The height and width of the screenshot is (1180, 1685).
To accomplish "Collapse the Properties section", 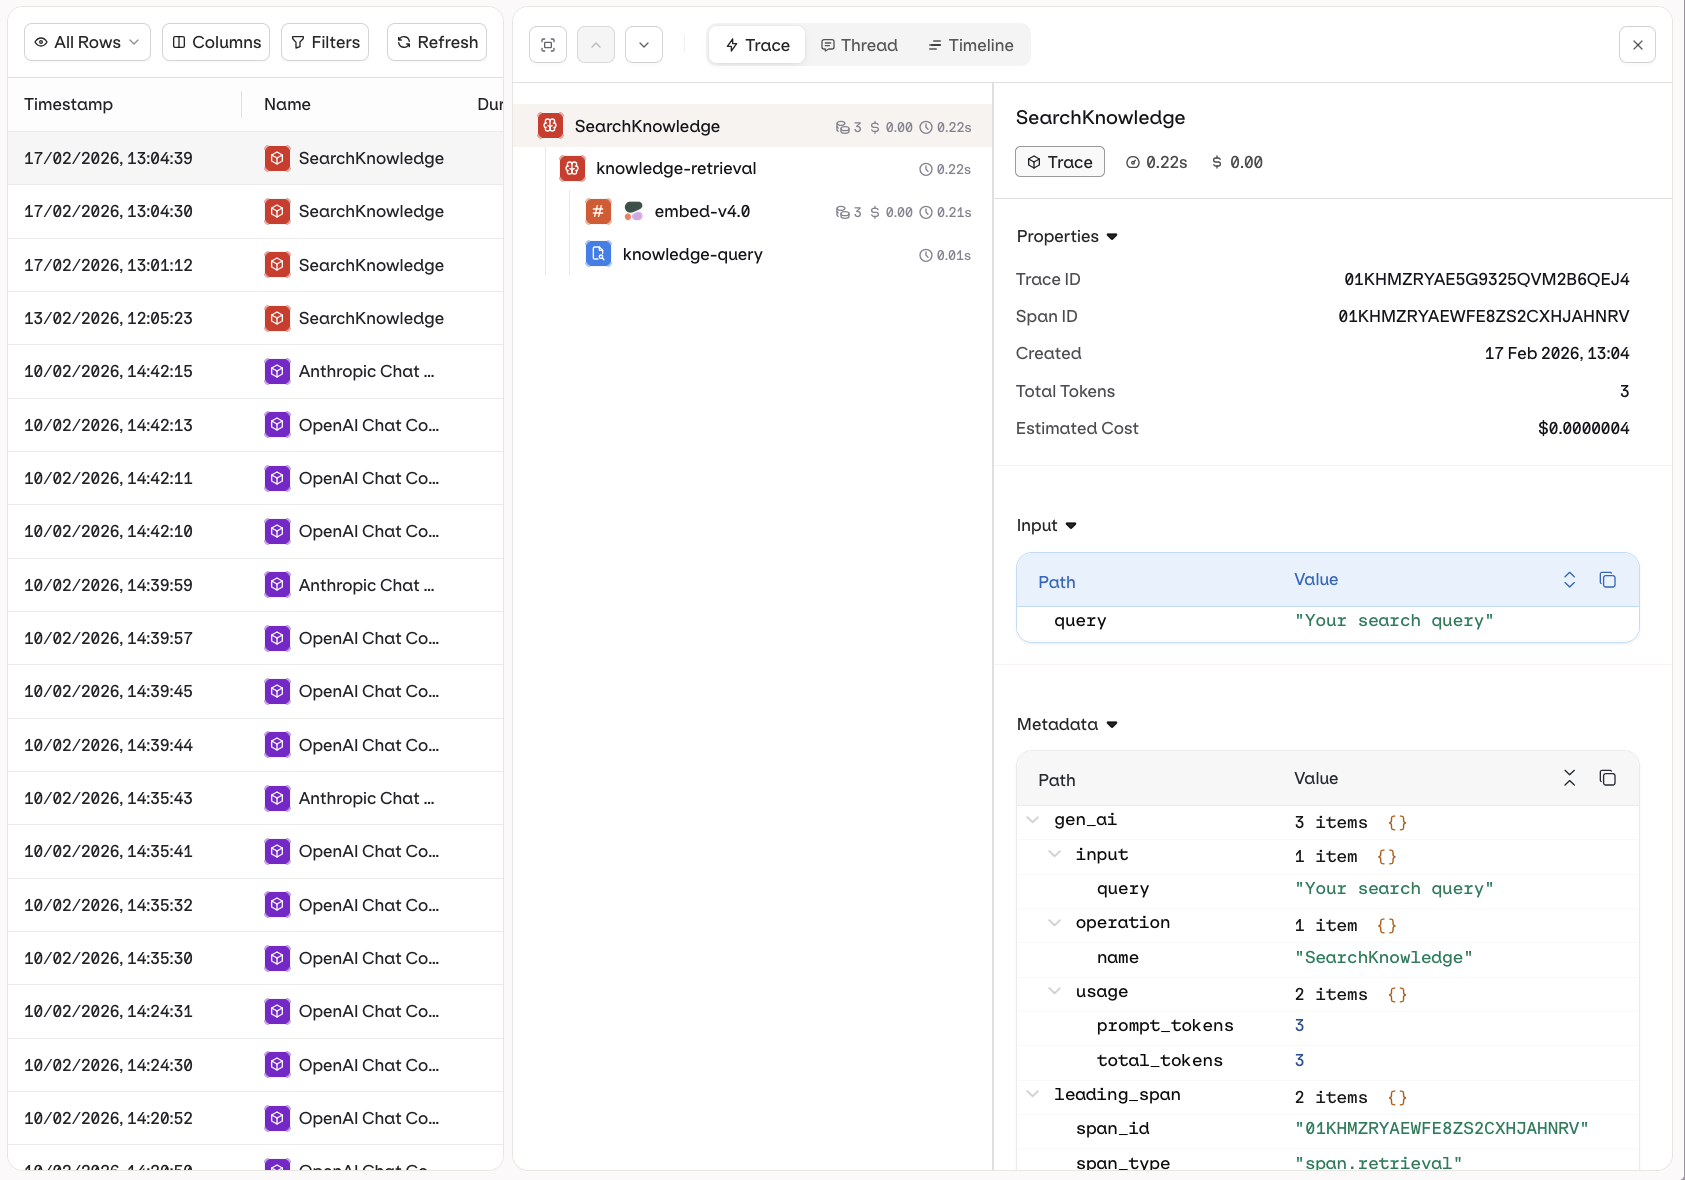I will pyautogui.click(x=1067, y=236).
